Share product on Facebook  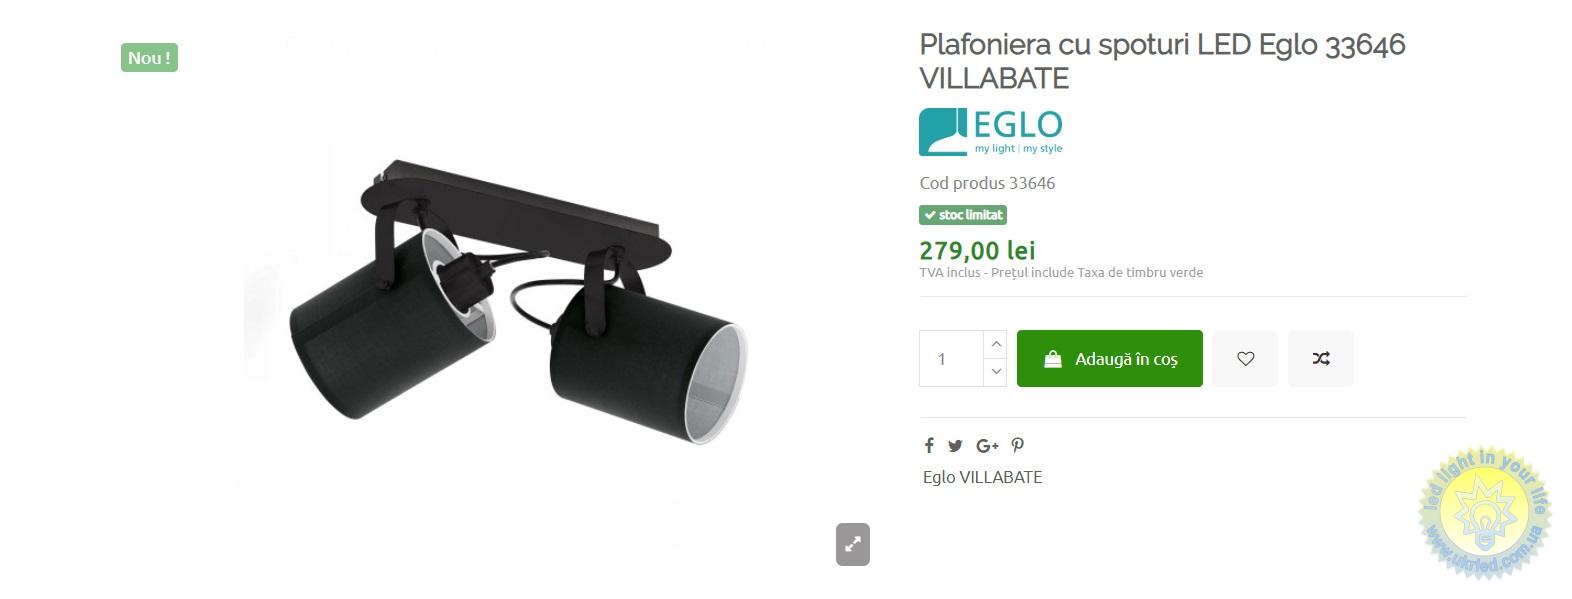(x=929, y=446)
